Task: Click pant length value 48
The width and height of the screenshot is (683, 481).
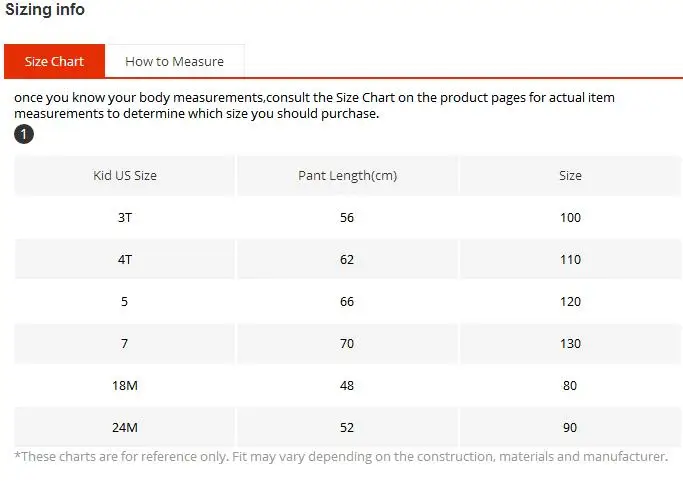Action: pyautogui.click(x=347, y=385)
